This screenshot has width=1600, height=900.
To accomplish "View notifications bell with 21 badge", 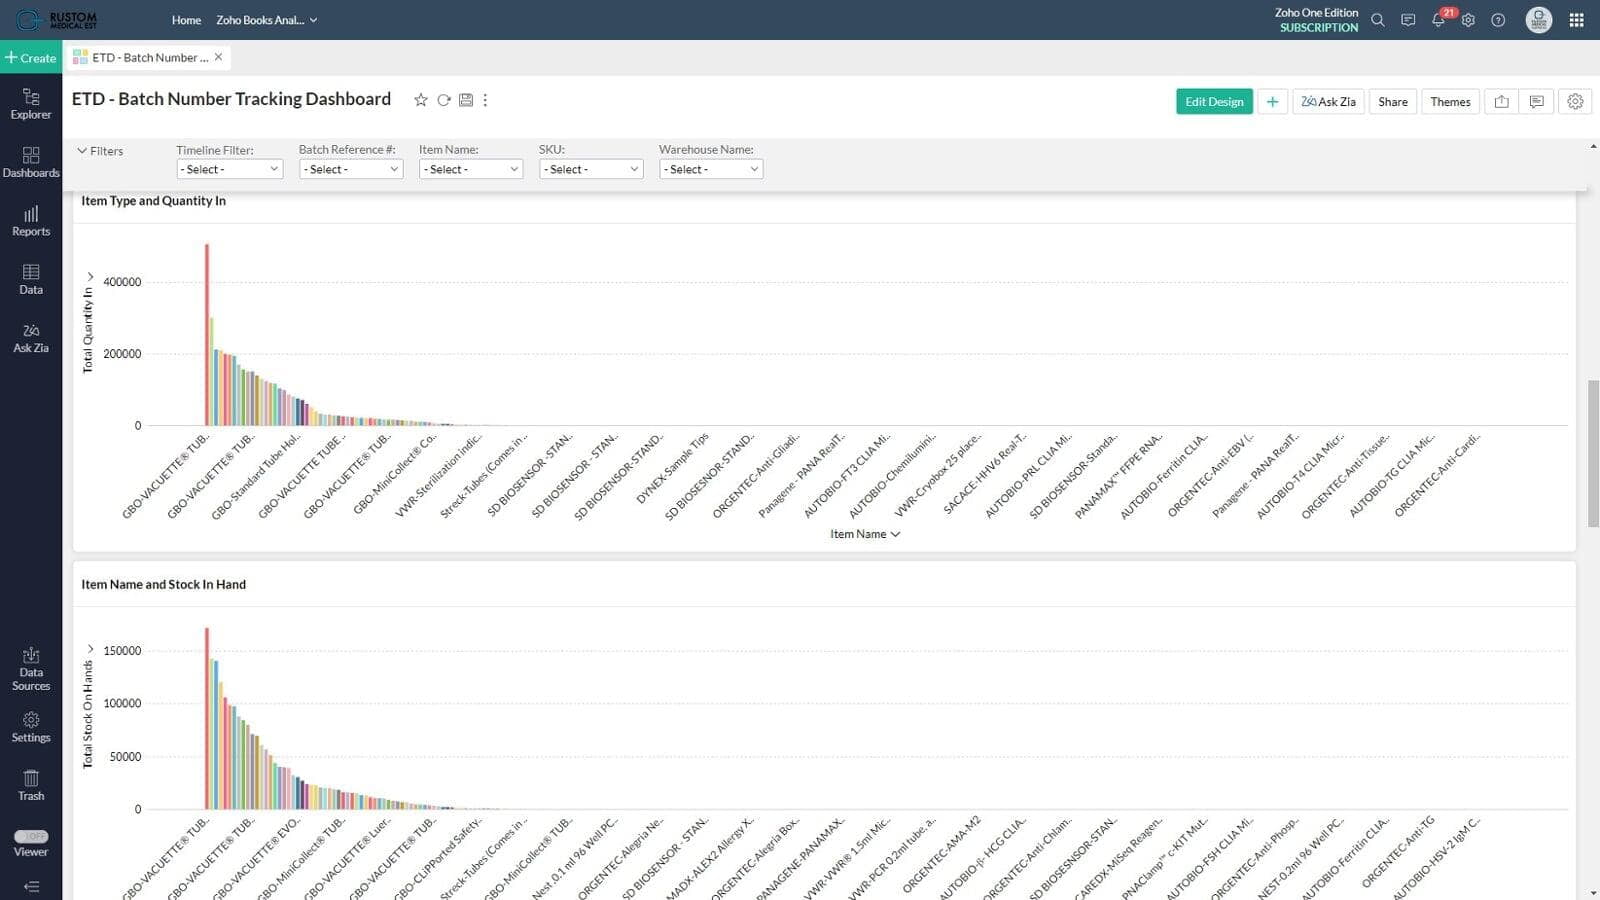I will [1439, 19].
